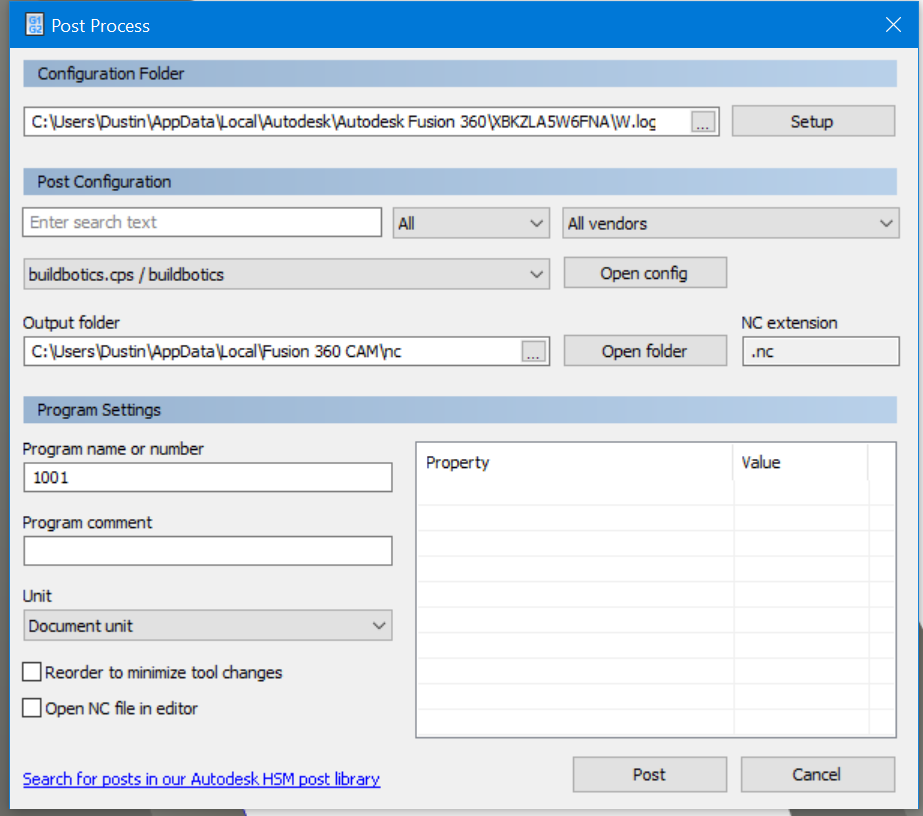Open the All vendors dropdown
Viewport: 923px width, 816px height.
click(730, 223)
